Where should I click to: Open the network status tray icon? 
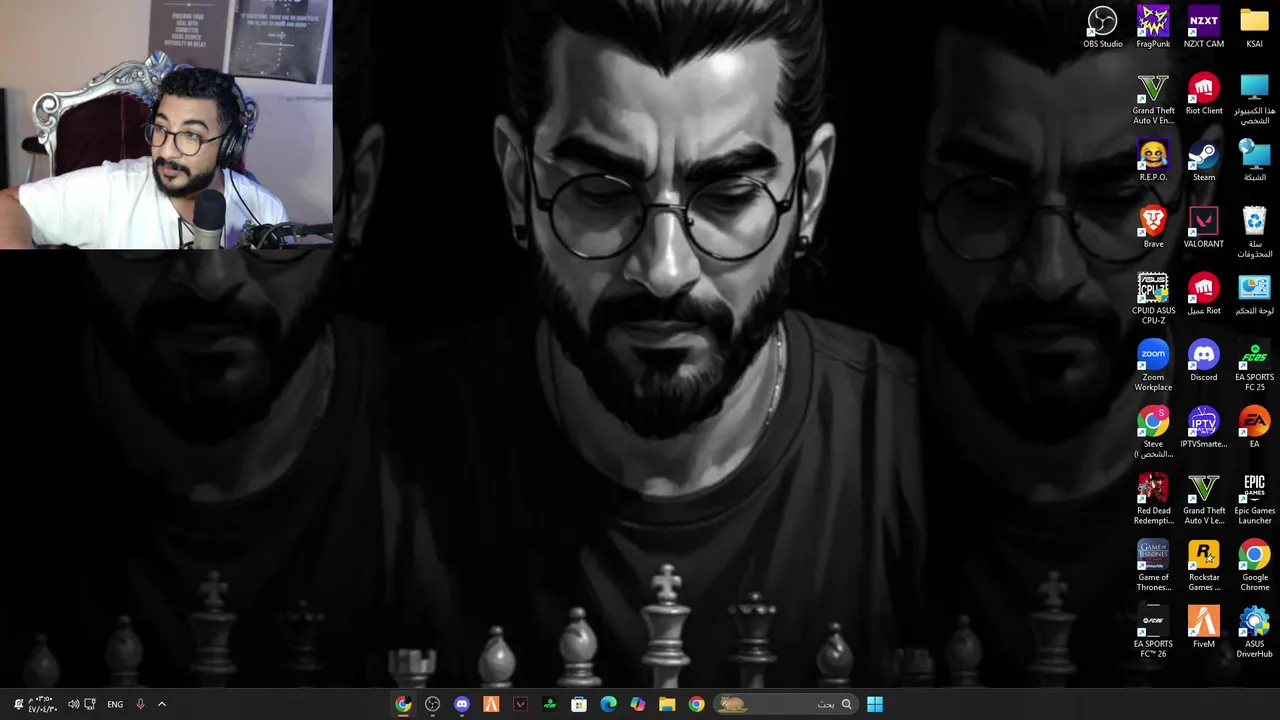[90, 704]
